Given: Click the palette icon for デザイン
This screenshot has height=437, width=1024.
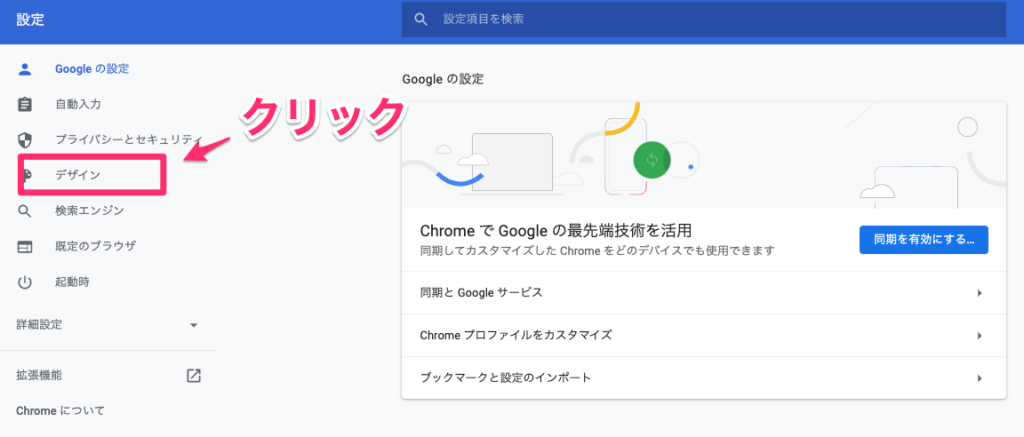Looking at the screenshot, I should 27,175.
